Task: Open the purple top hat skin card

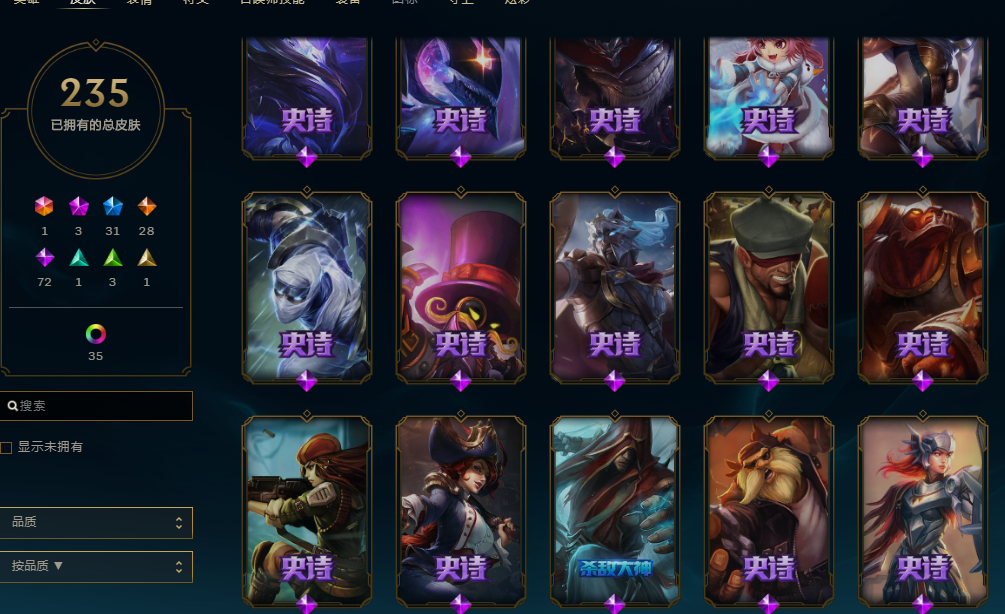Action: point(461,287)
